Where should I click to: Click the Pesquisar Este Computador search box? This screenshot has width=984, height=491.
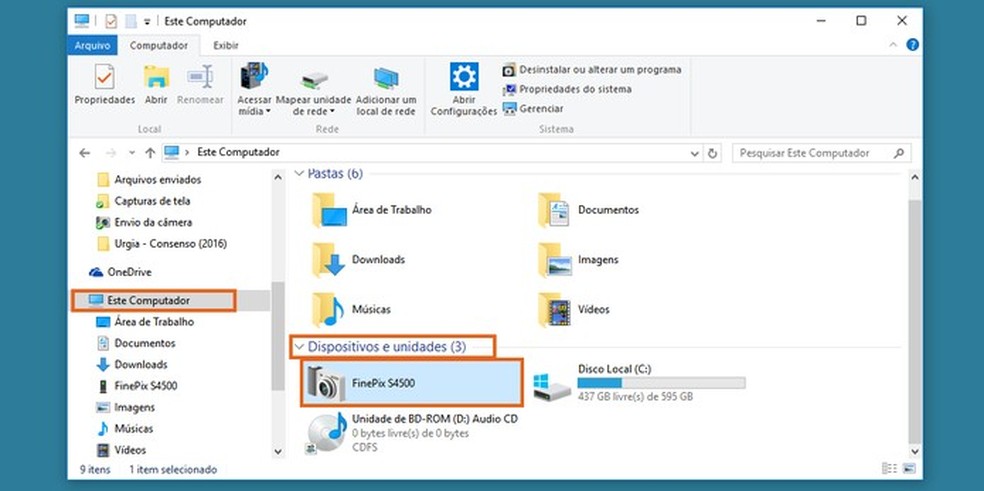click(821, 153)
